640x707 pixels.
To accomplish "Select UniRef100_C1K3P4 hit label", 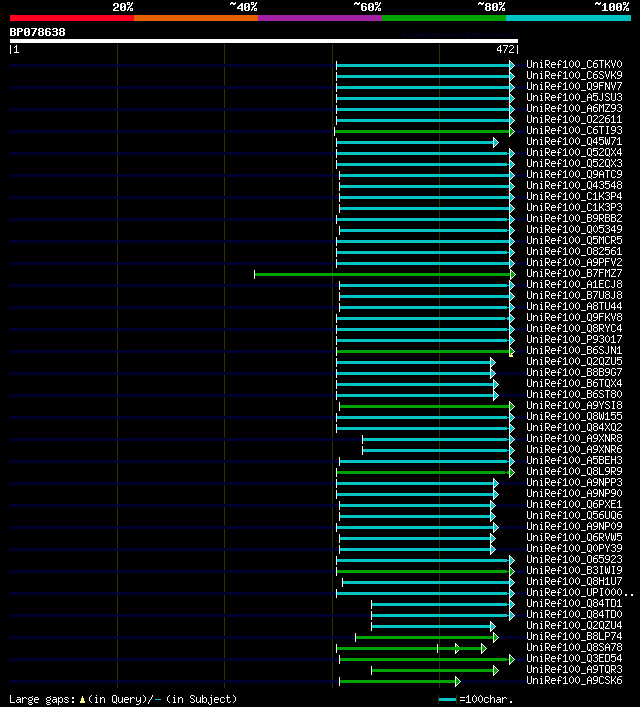I will pyautogui.click(x=574, y=197).
